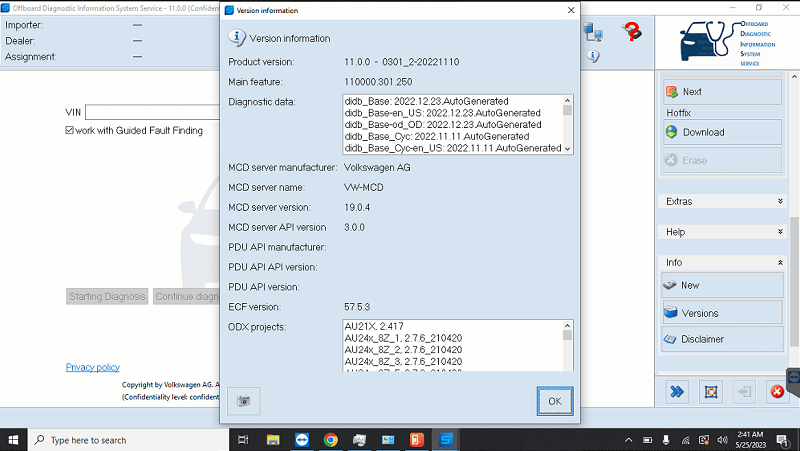Click the screenshot camera icon in dialog
Screen dimensions: 800x451
click(243, 401)
